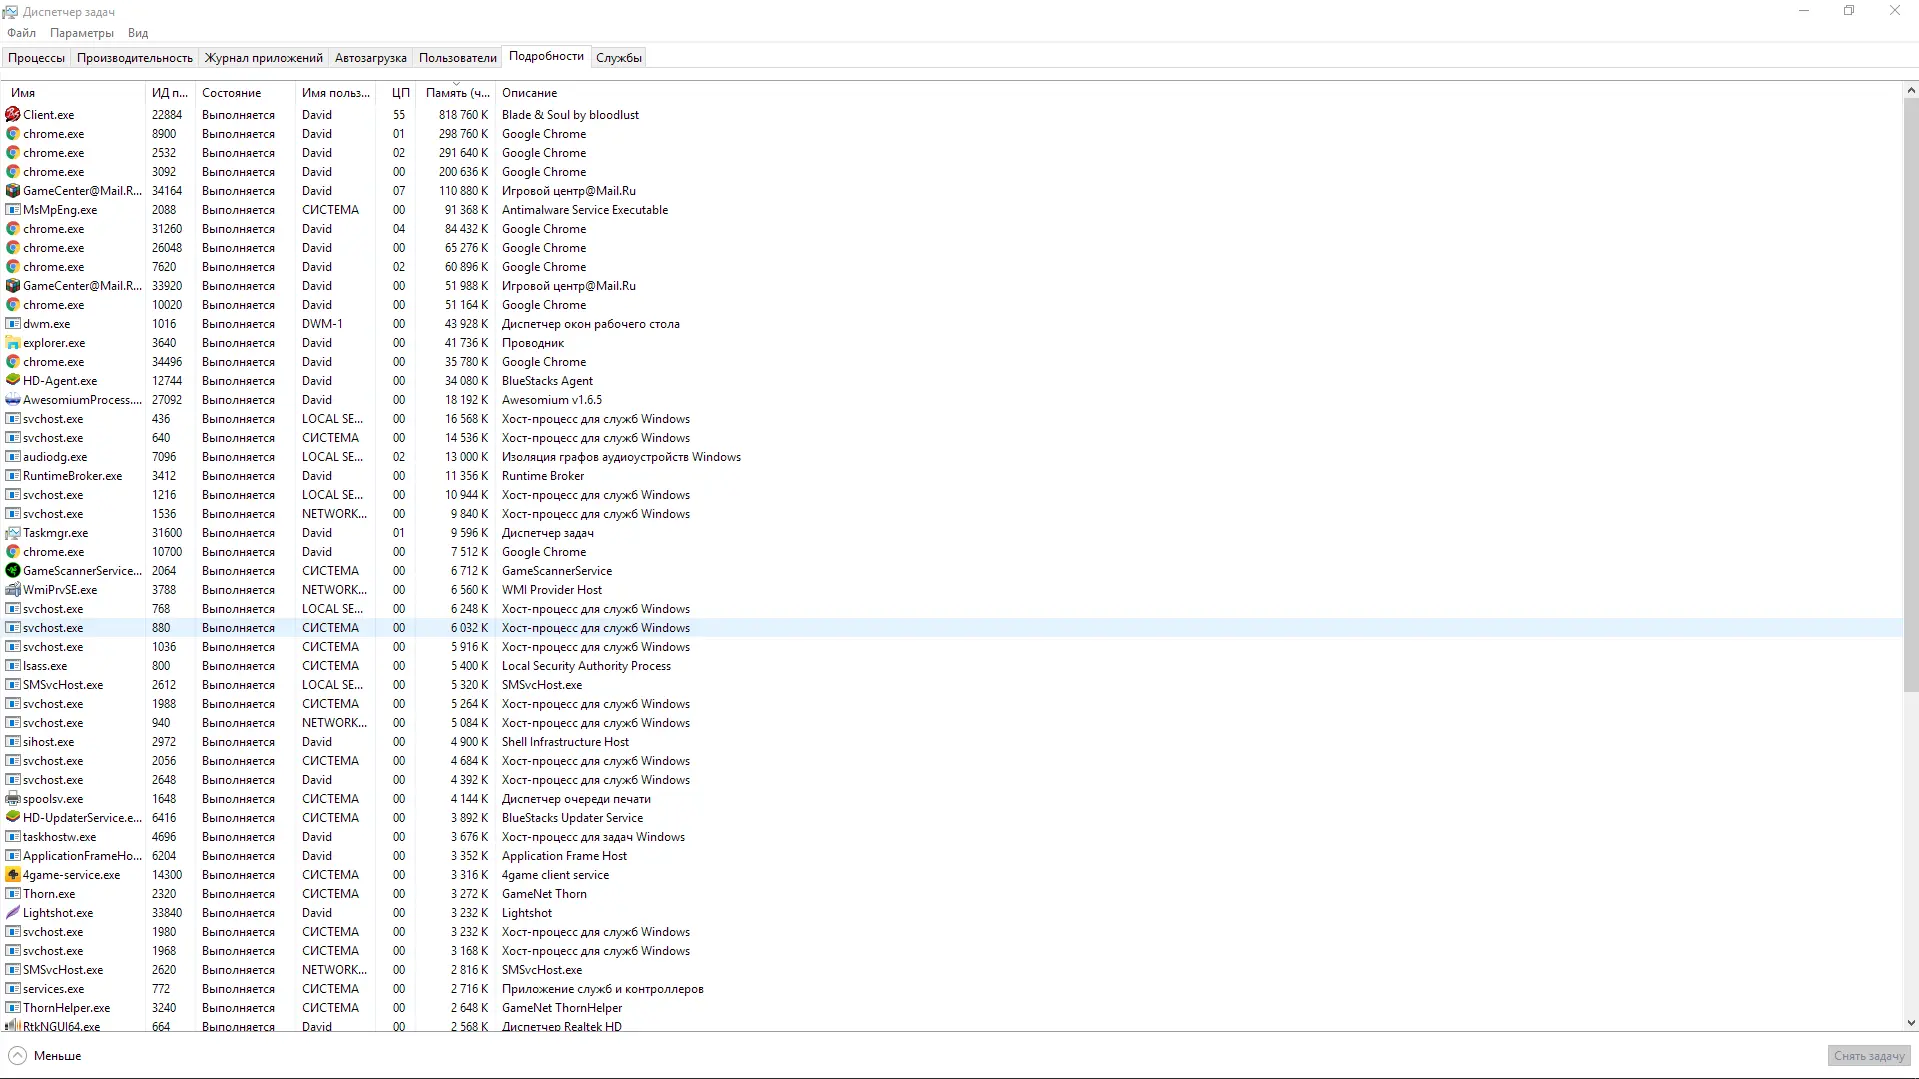The image size is (1919, 1079).
Task: Click the Lightshot.exe feather icon
Action: pos(13,913)
